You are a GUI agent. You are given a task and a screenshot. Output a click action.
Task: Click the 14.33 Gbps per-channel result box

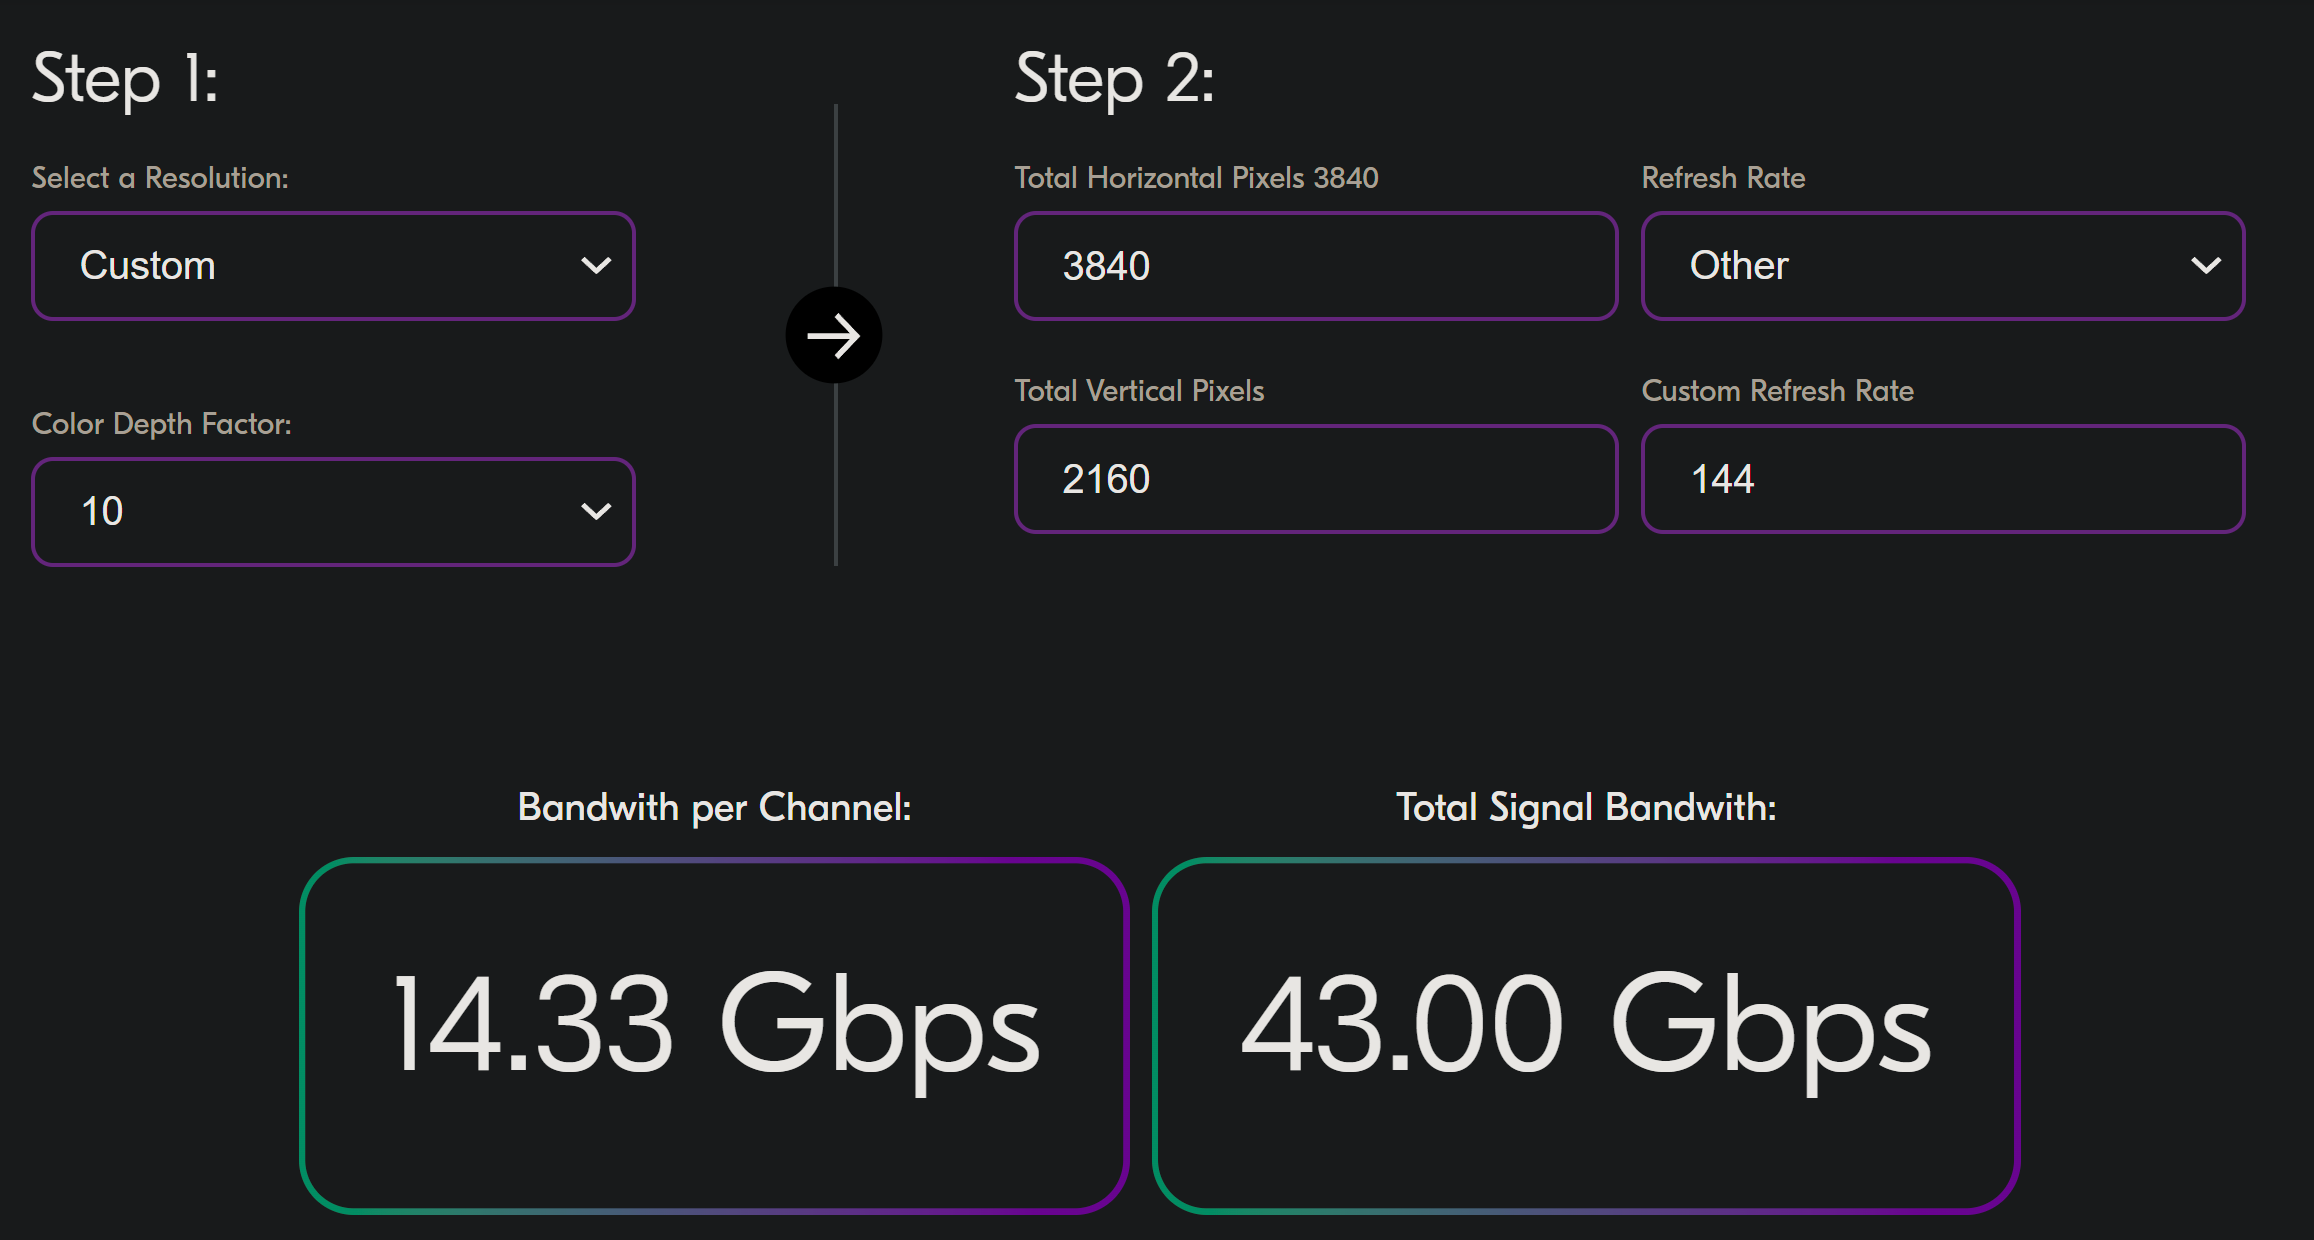(x=714, y=1034)
